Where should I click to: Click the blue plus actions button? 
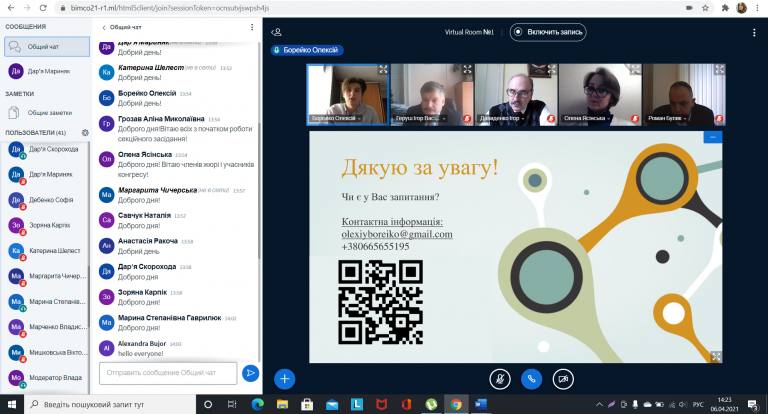pyautogui.click(x=285, y=378)
